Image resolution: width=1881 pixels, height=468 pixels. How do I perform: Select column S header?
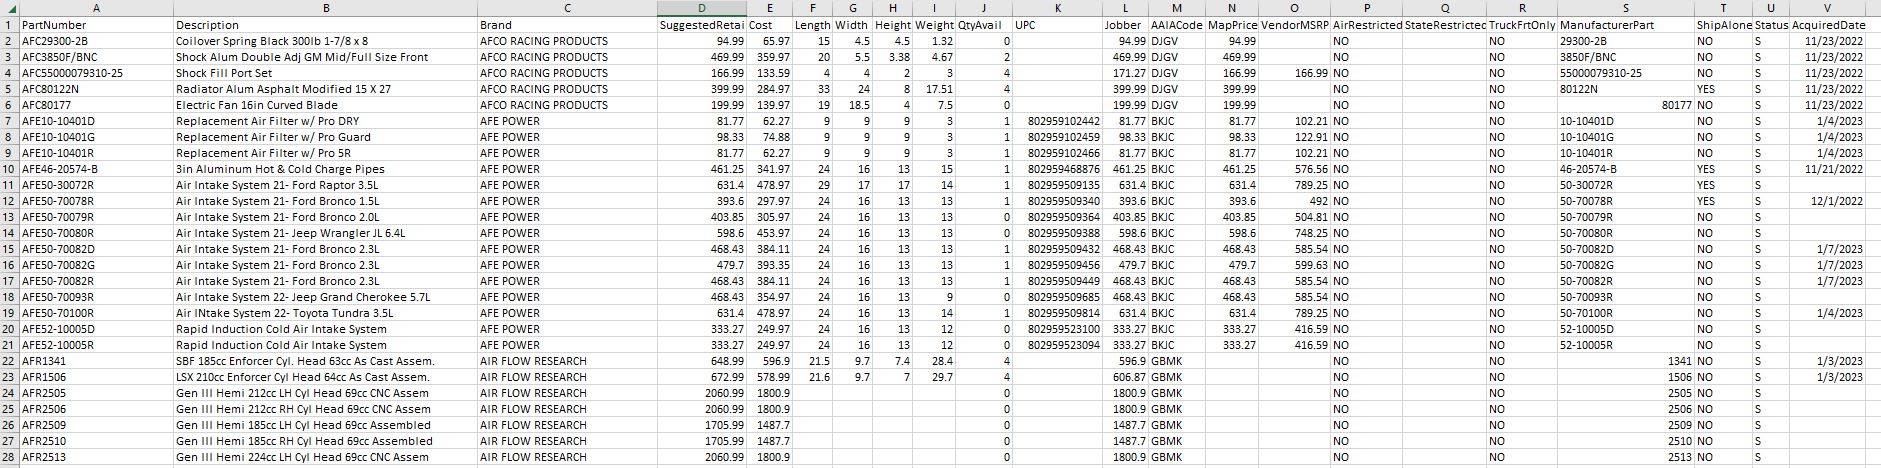1625,8
